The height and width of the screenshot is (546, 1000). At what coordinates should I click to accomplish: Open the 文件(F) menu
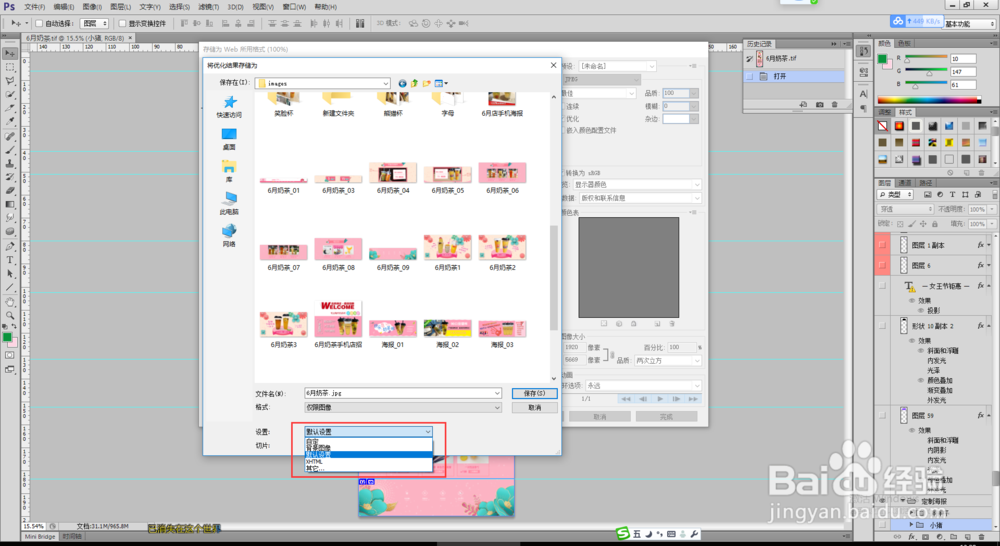pos(34,7)
